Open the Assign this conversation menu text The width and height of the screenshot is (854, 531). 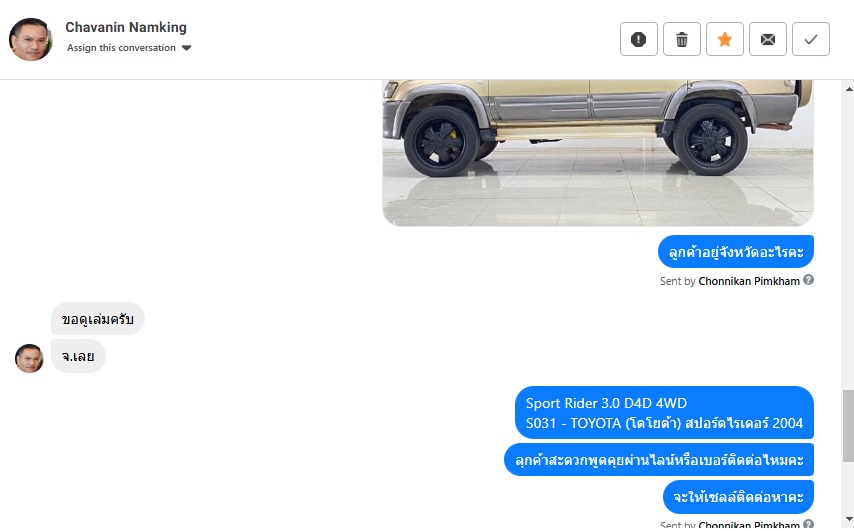[x=121, y=48]
